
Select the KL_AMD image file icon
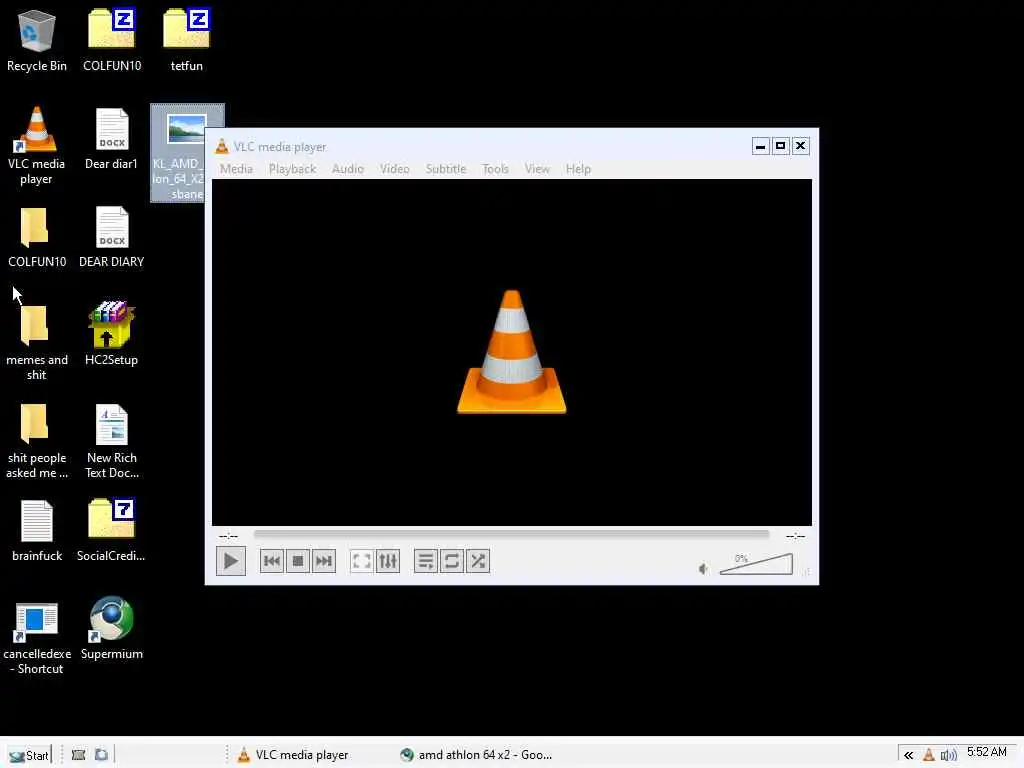point(187,152)
